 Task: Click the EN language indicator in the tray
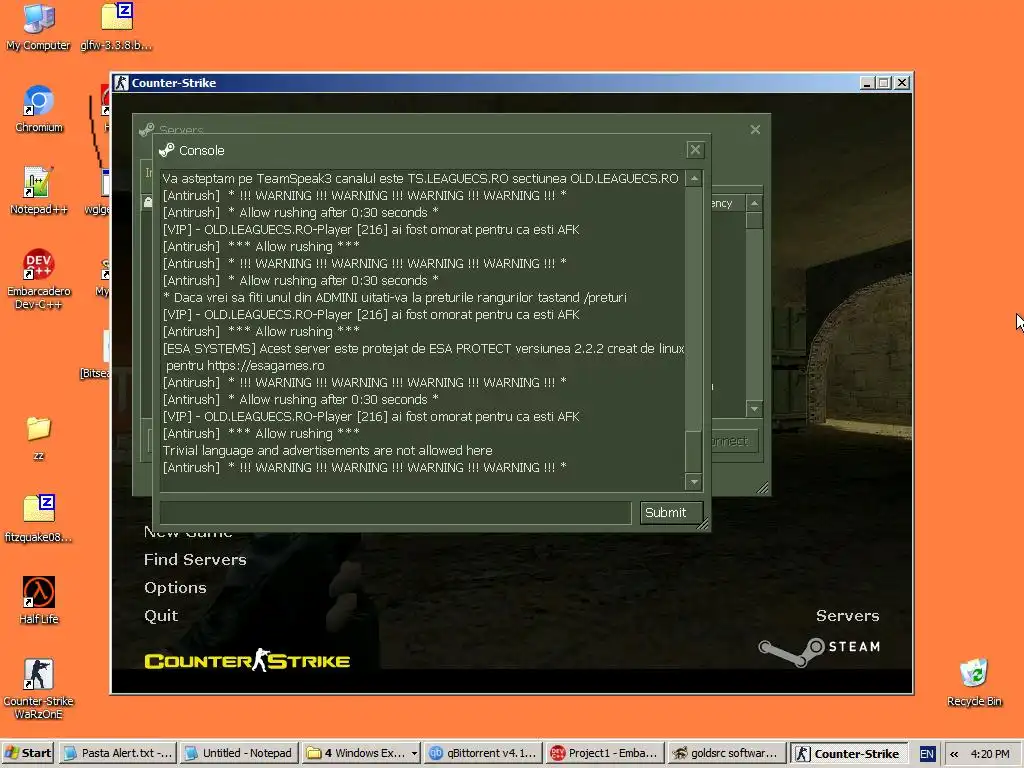click(927, 754)
